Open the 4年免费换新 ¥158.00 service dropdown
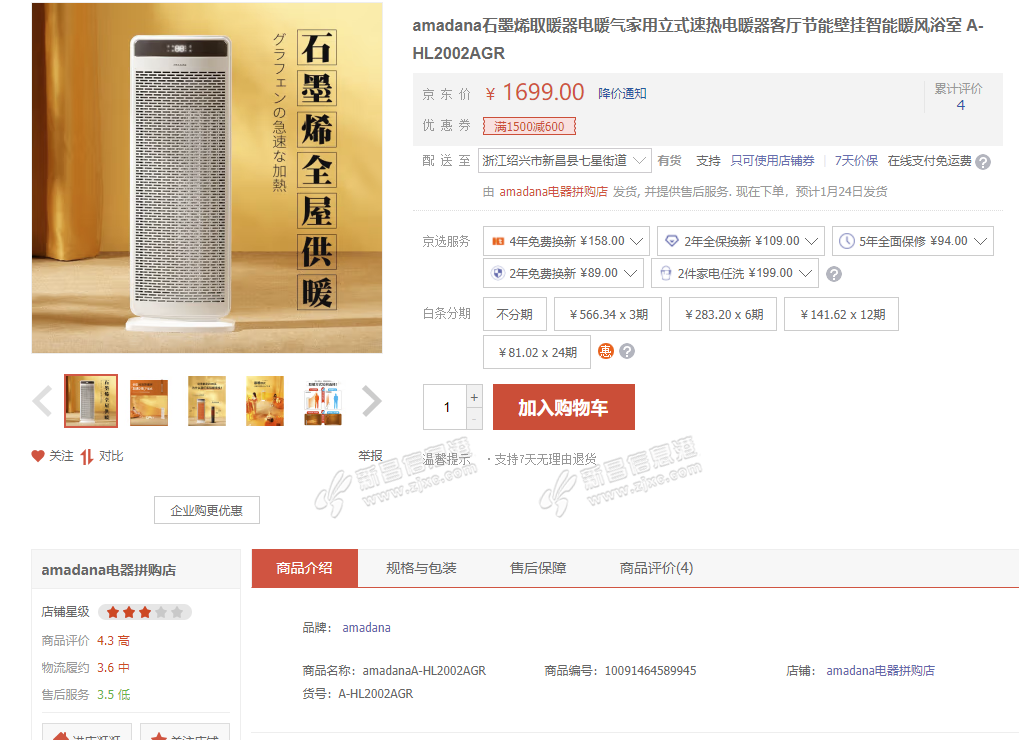 point(566,241)
